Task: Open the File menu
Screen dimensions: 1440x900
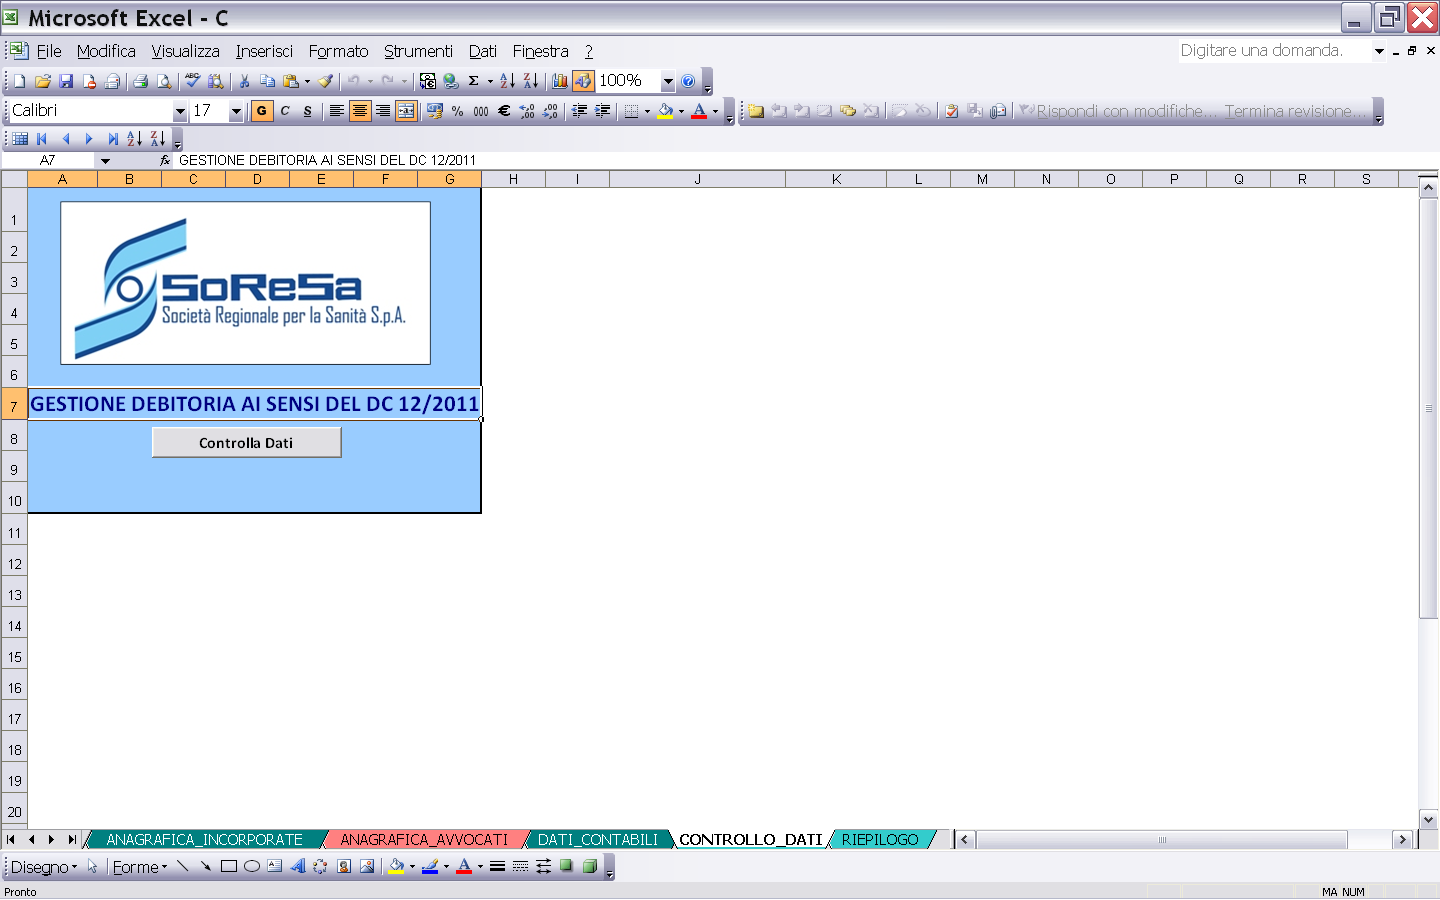Action: coord(49,51)
